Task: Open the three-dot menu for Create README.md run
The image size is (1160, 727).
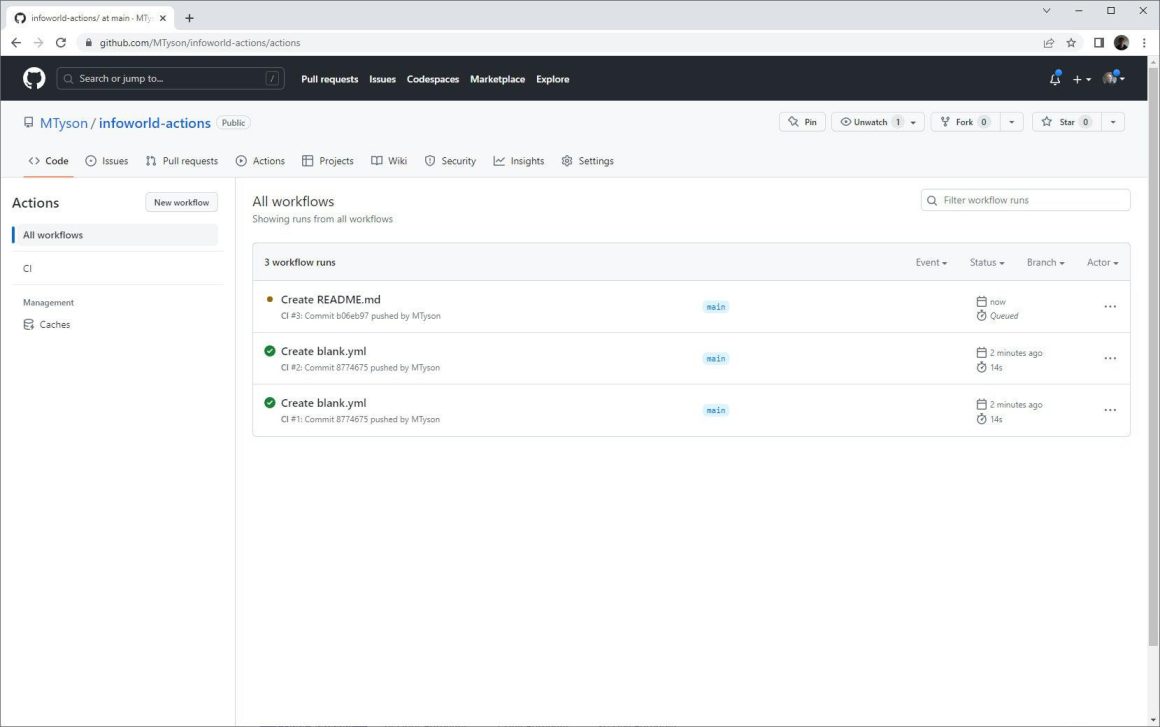Action: pyautogui.click(x=1110, y=307)
